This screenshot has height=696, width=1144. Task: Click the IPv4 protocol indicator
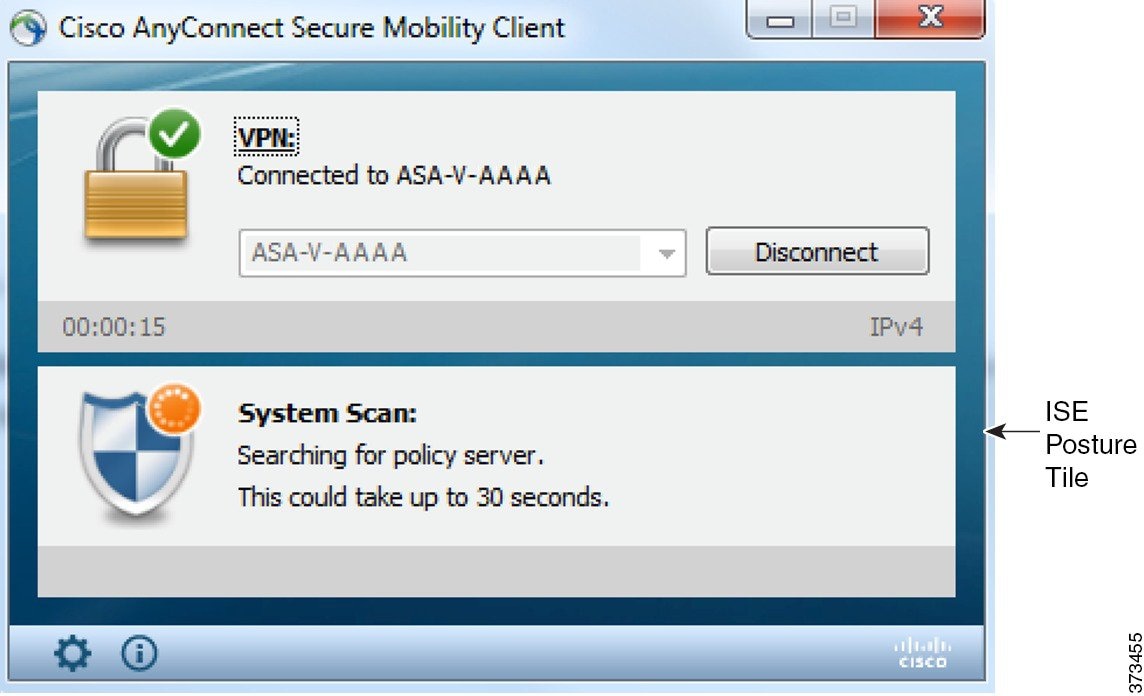tap(896, 327)
